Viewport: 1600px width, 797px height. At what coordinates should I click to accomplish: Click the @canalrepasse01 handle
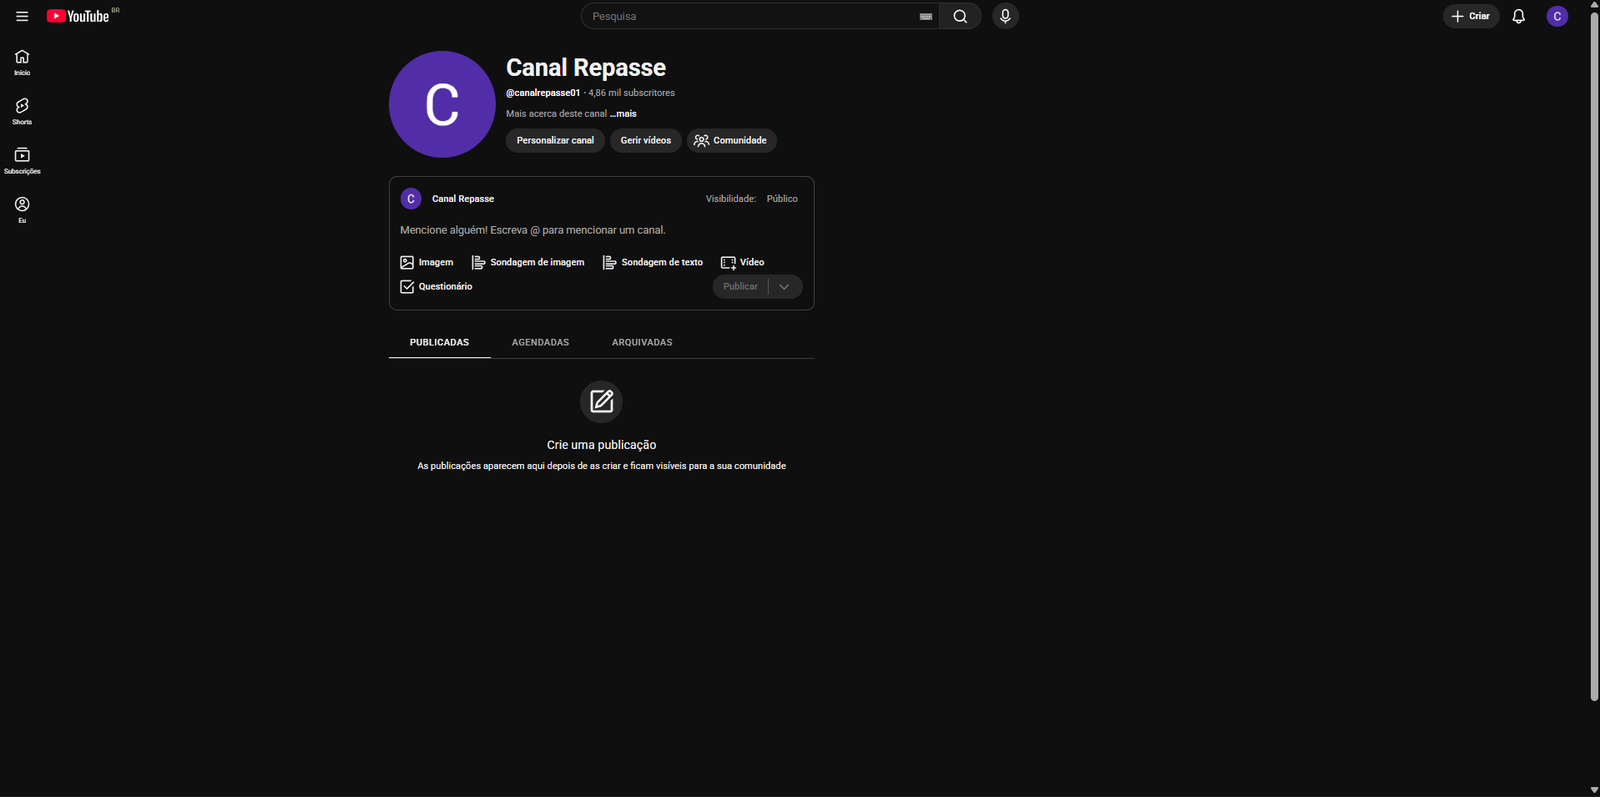click(x=543, y=93)
